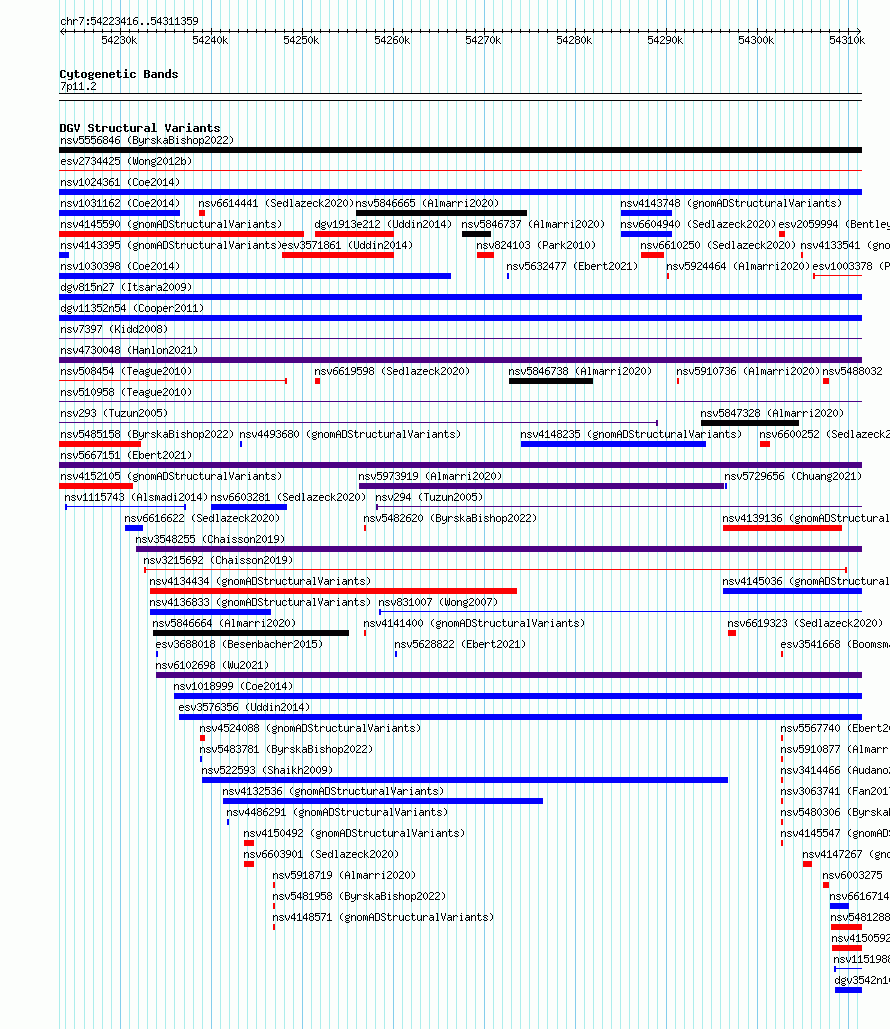Click black bar under nsv5846665

pyautogui.click(x=441, y=213)
